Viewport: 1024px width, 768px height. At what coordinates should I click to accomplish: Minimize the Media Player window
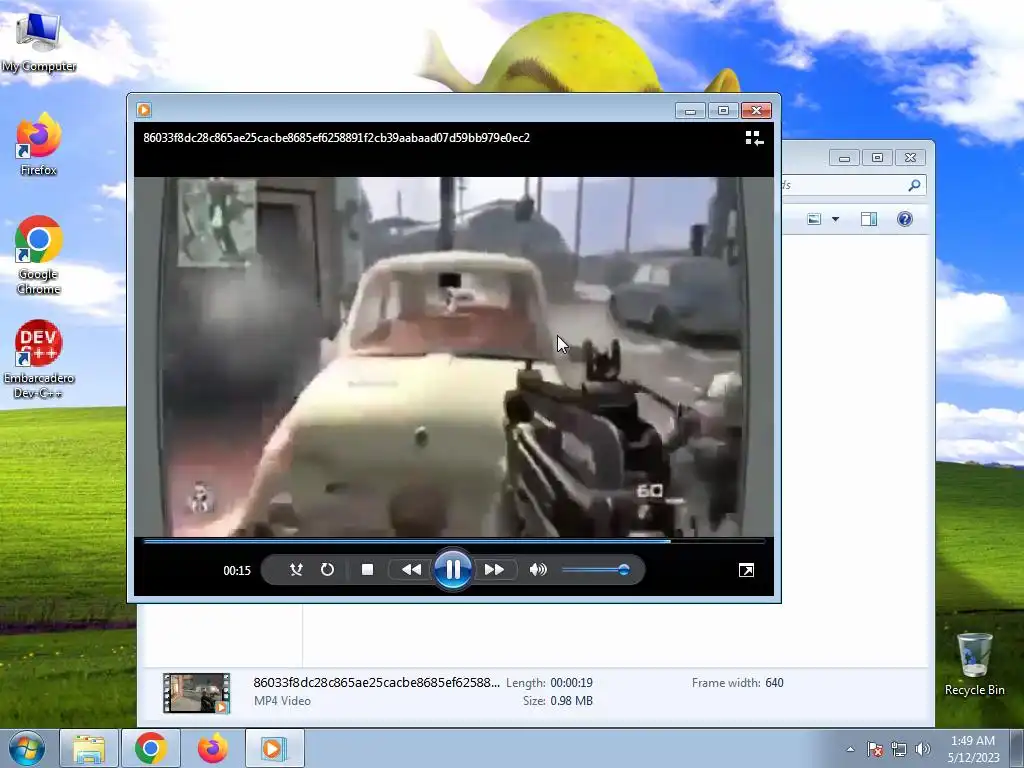click(690, 110)
